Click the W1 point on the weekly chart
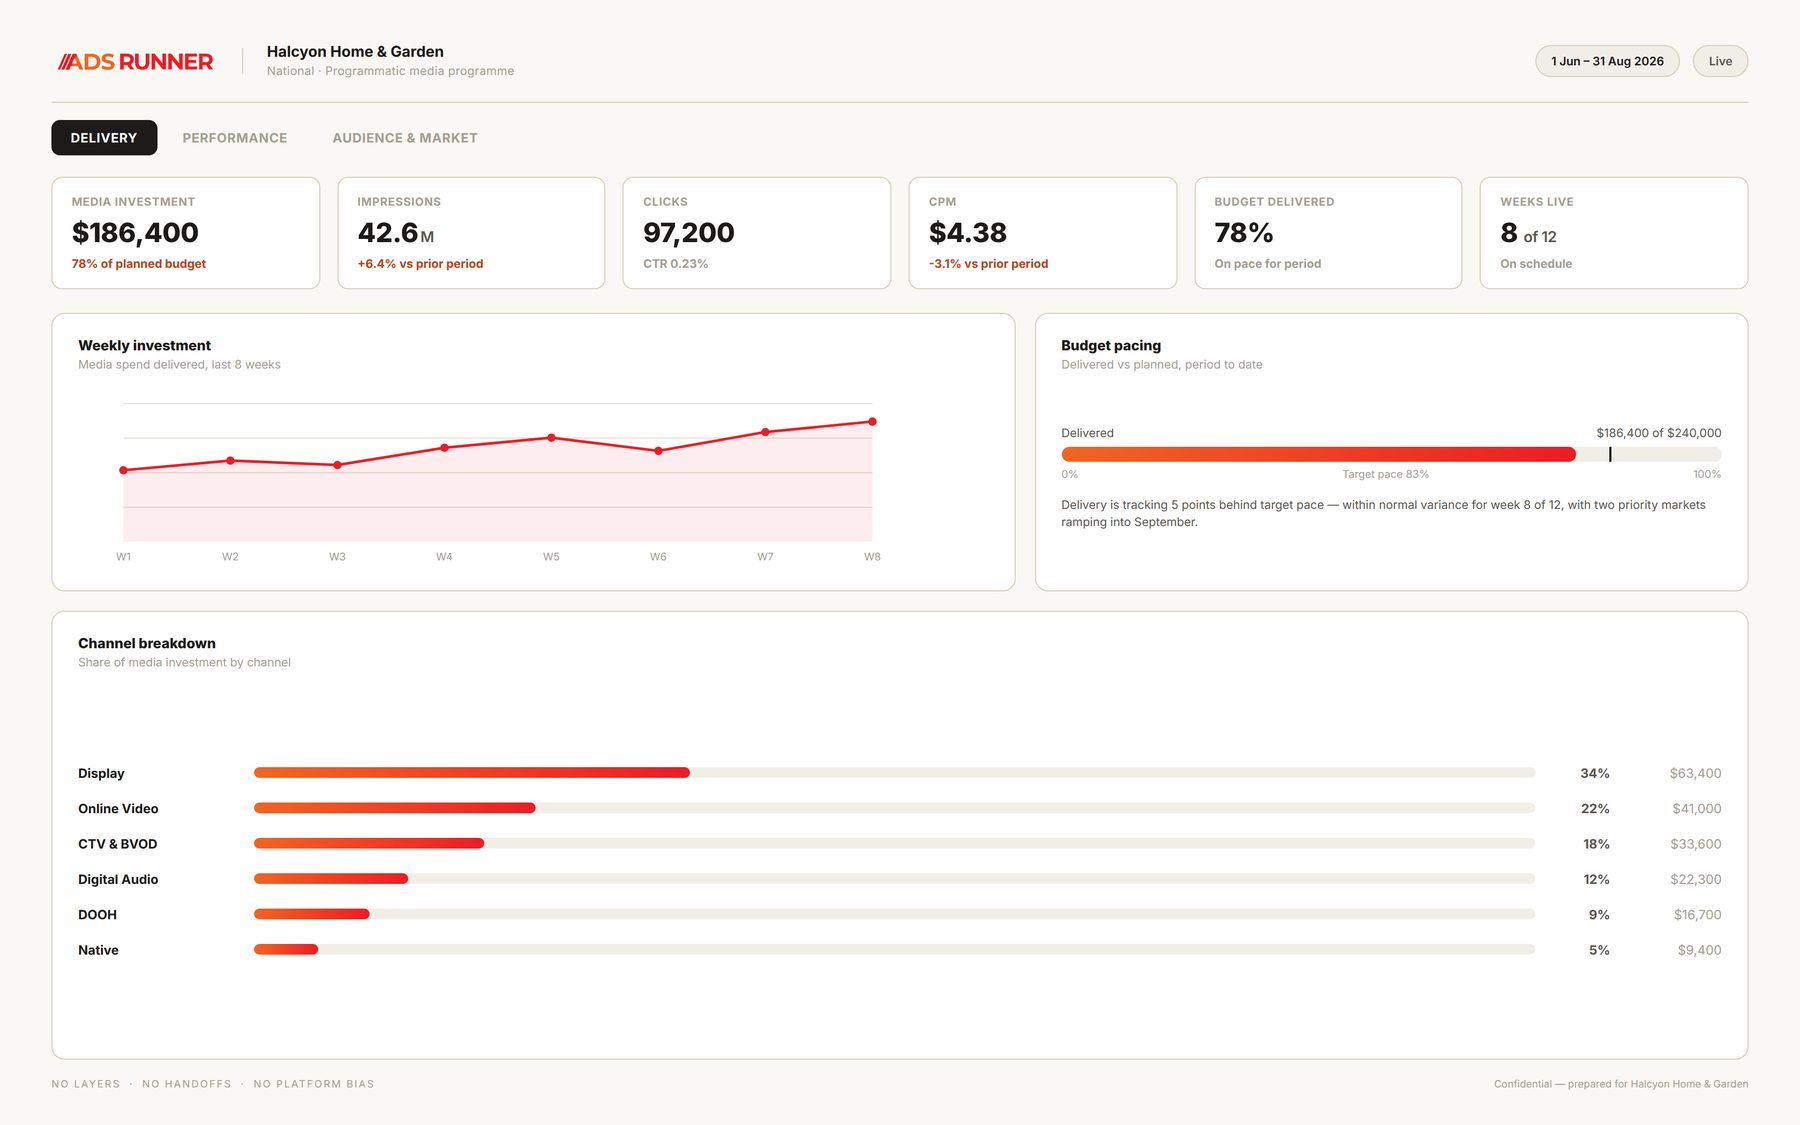This screenshot has height=1125, width=1800. (x=123, y=470)
